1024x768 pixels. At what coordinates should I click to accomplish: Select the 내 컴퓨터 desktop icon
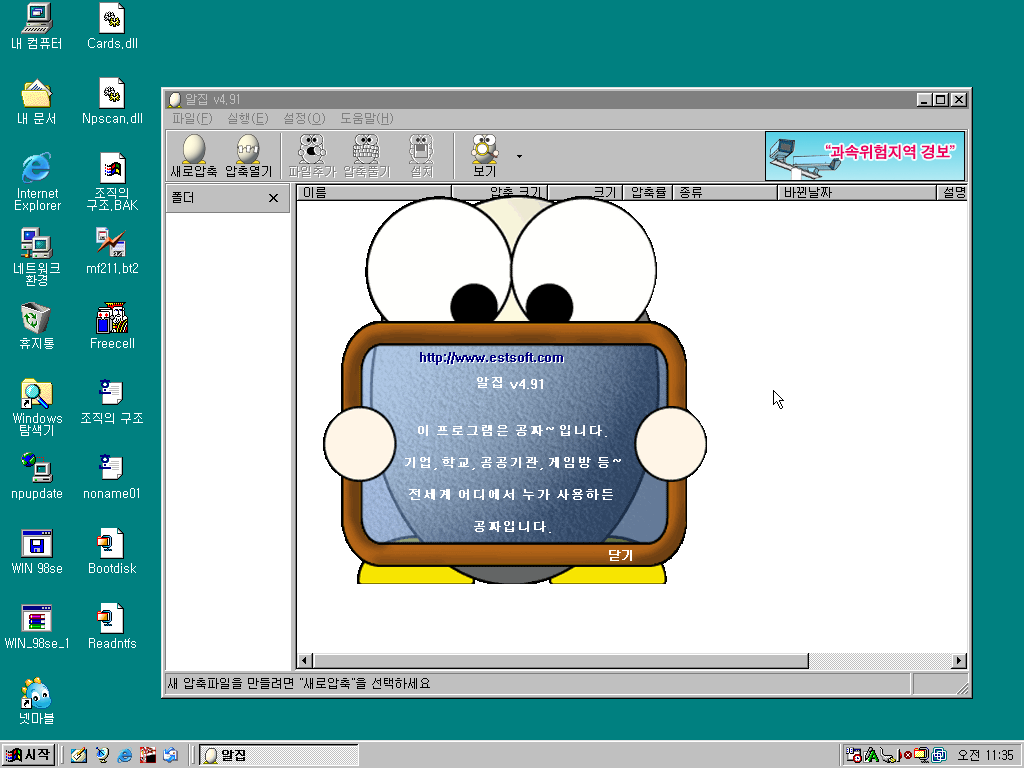tap(37, 27)
